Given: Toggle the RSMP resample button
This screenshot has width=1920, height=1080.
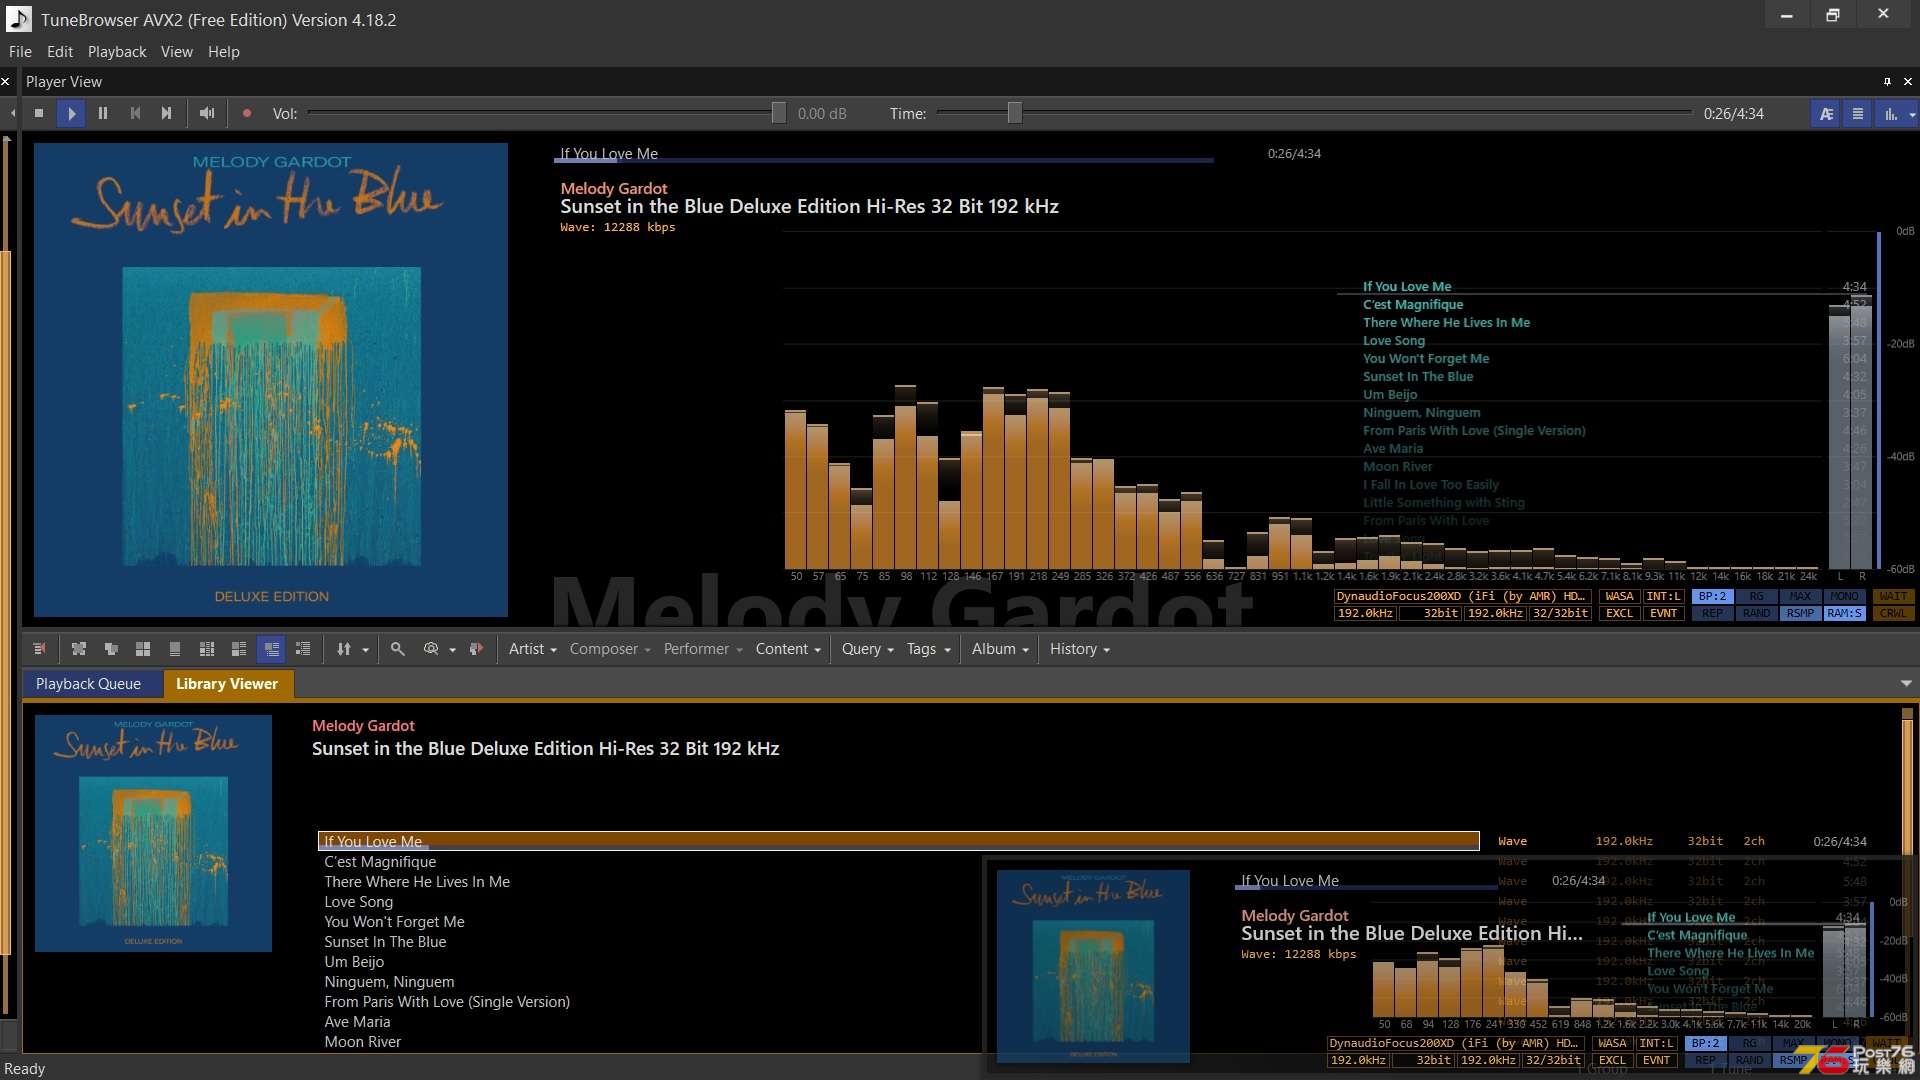Looking at the screenshot, I should point(1800,613).
